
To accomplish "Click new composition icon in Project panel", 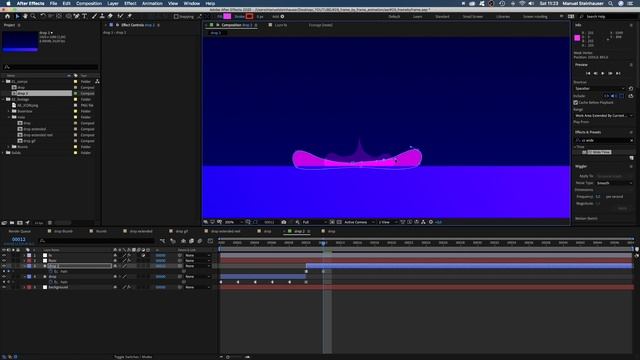I will [x=20, y=223].
